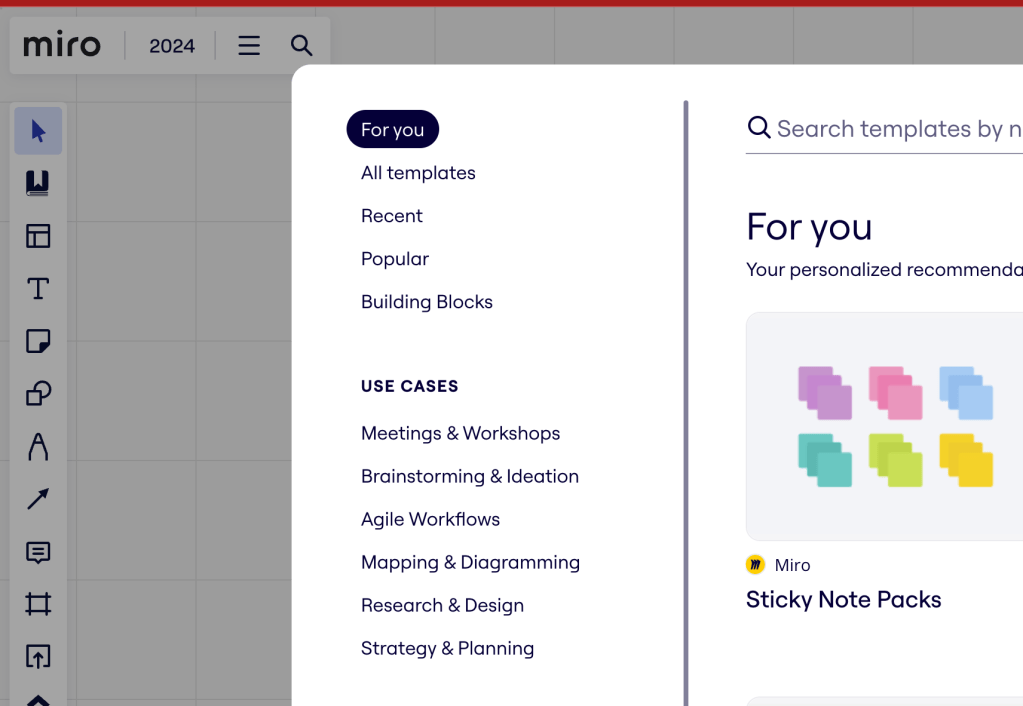Screen dimensions: 1023x706
Task: Click the Sticky Note Packs title
Action: 844,600
